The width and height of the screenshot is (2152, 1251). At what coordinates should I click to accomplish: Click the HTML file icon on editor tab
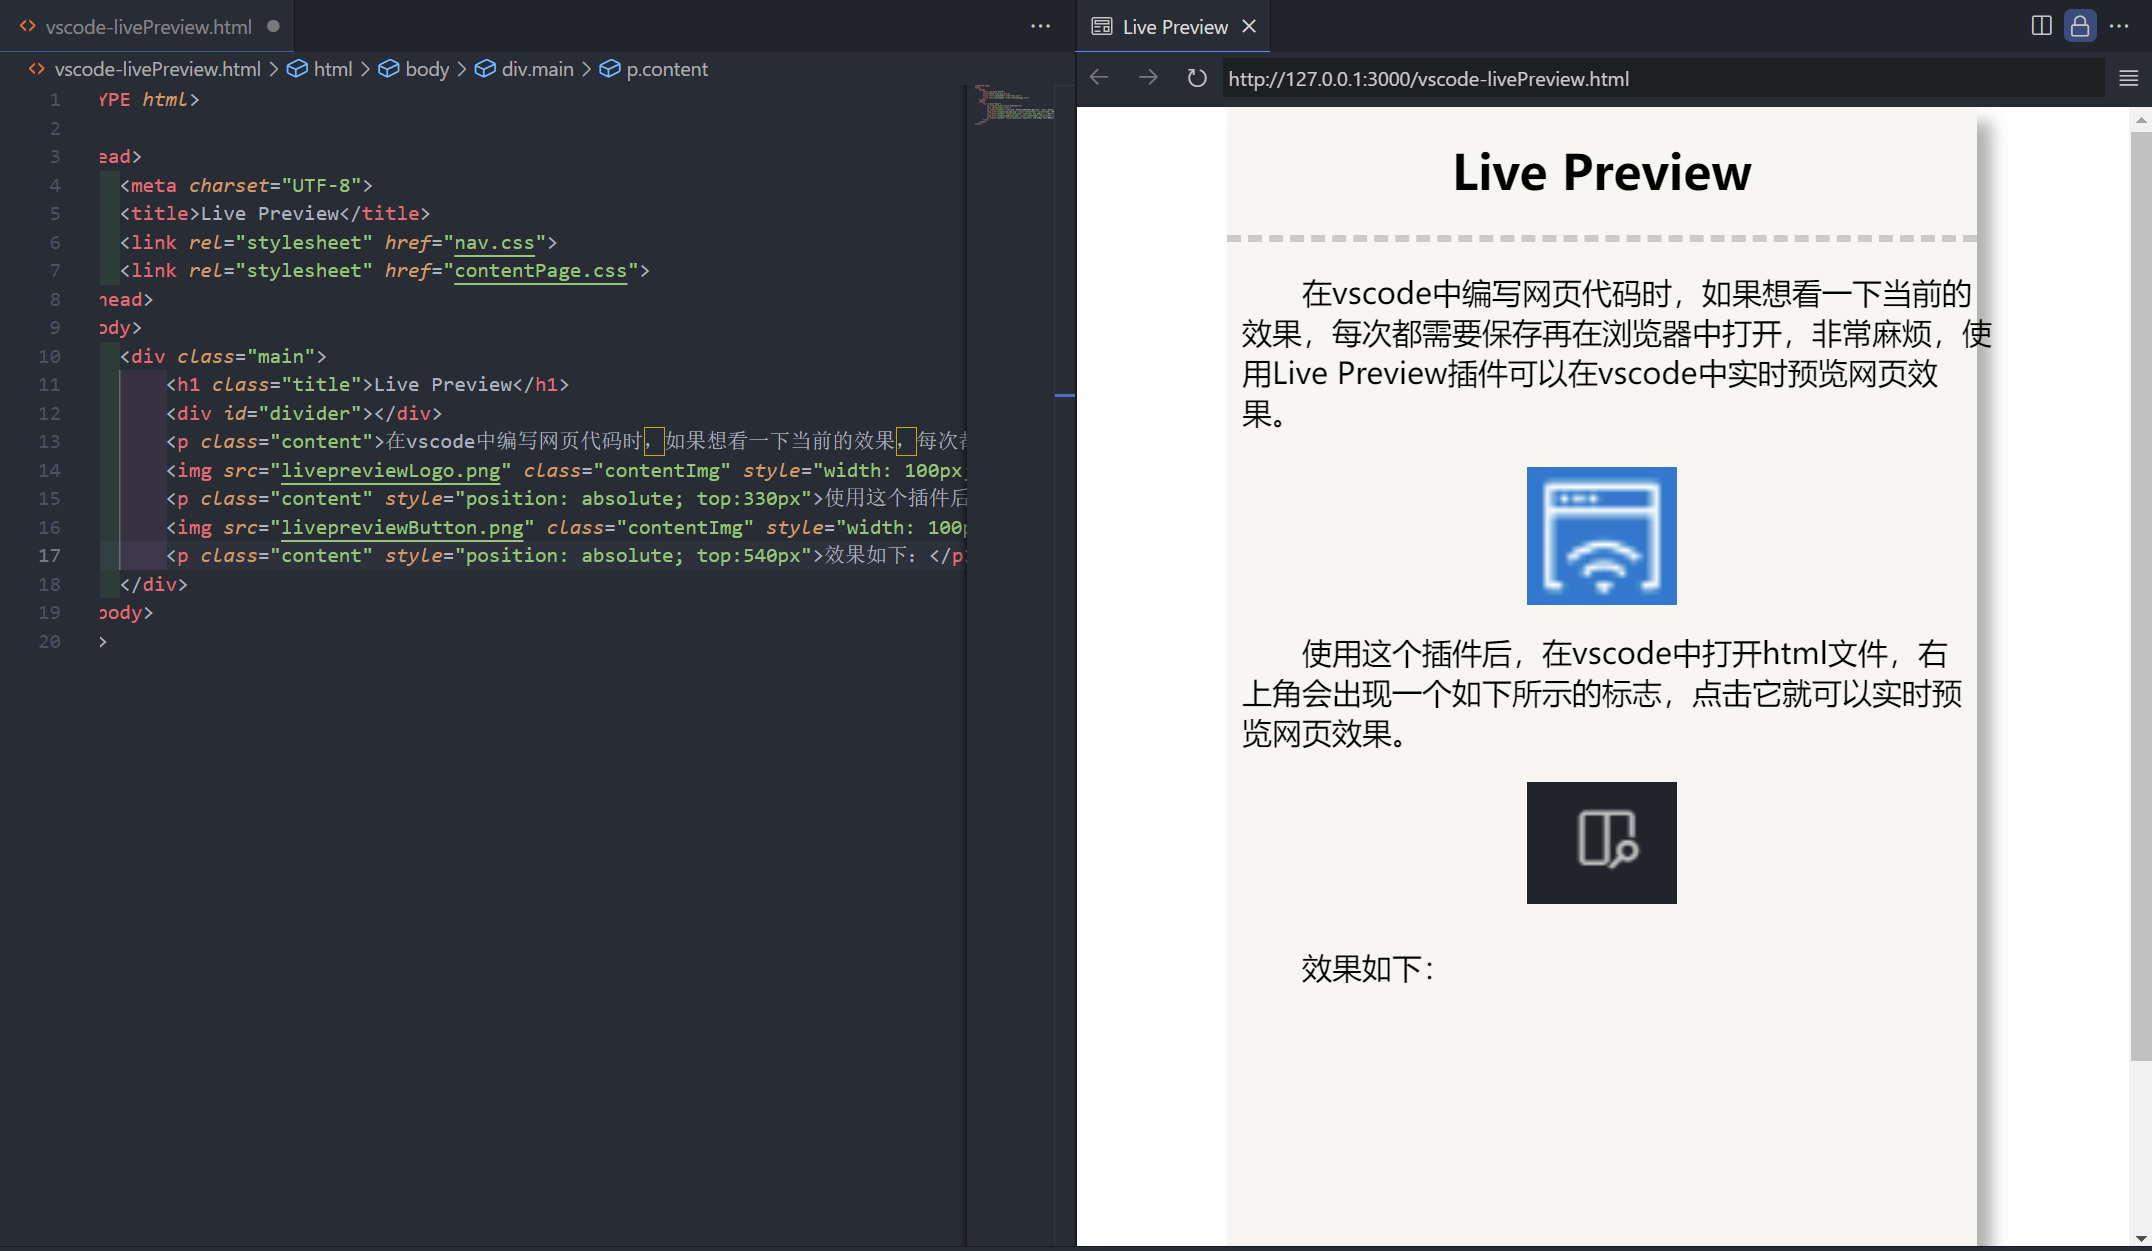tap(28, 27)
